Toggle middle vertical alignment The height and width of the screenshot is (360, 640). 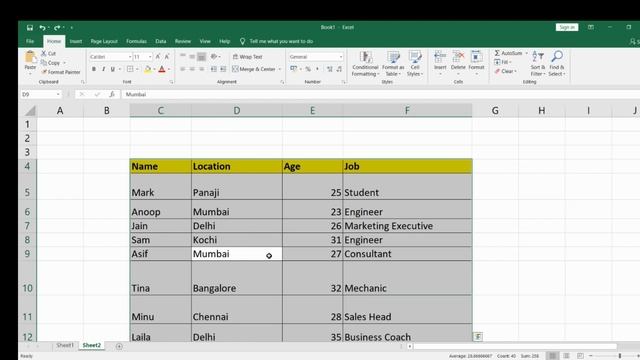click(x=192, y=57)
